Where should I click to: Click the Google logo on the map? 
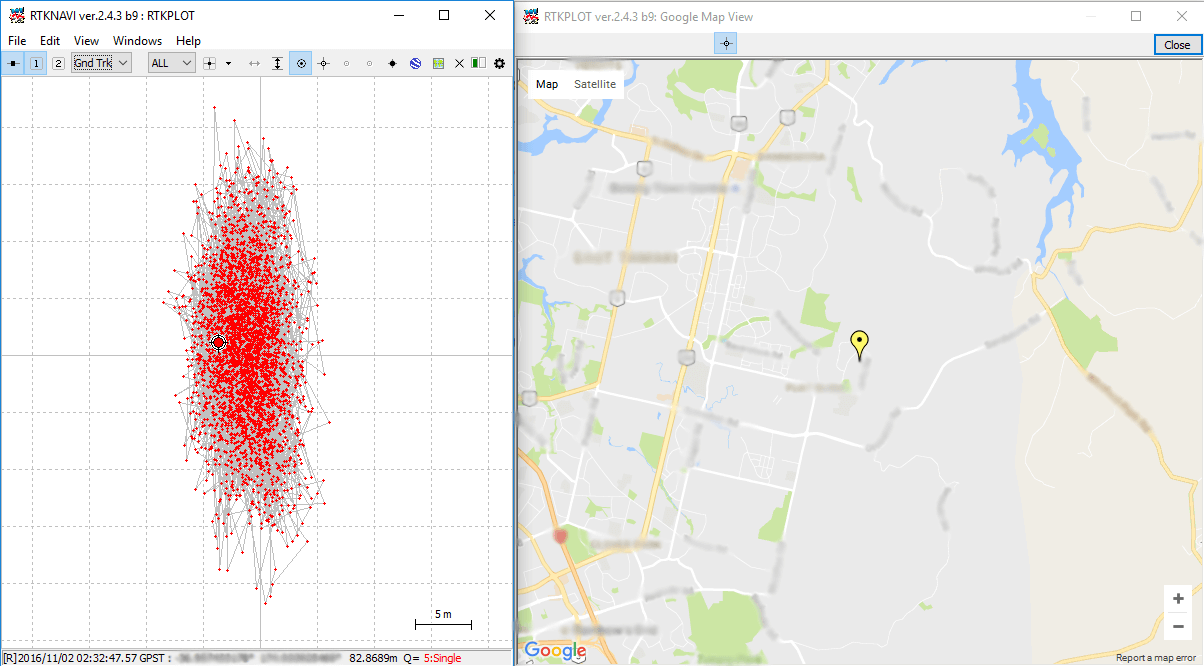[555, 651]
